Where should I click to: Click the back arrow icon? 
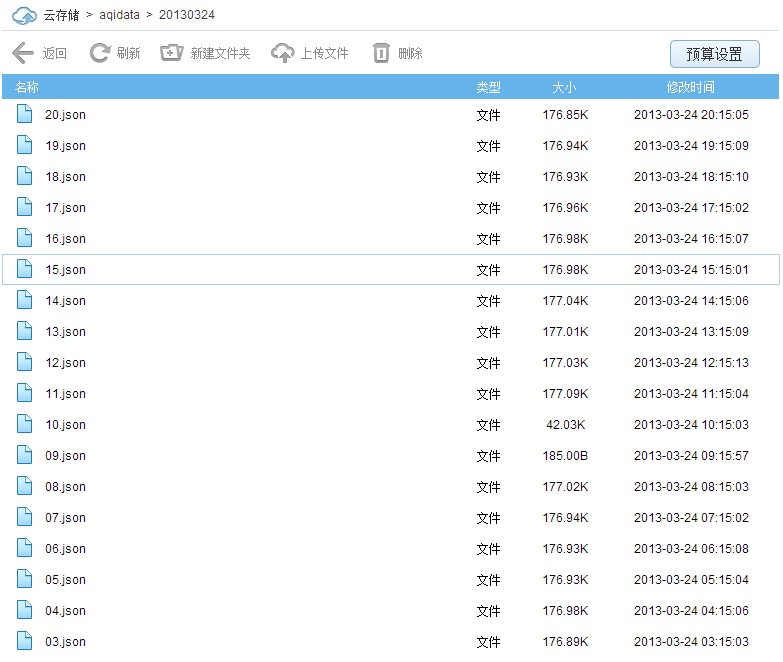point(23,53)
